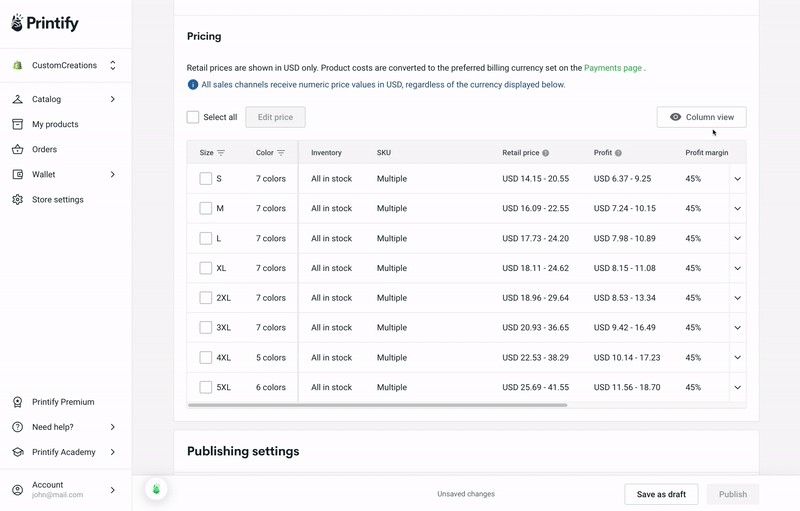Viewport: 800px width, 511px height.
Task: Click the Profit help icon
Action: (618, 153)
